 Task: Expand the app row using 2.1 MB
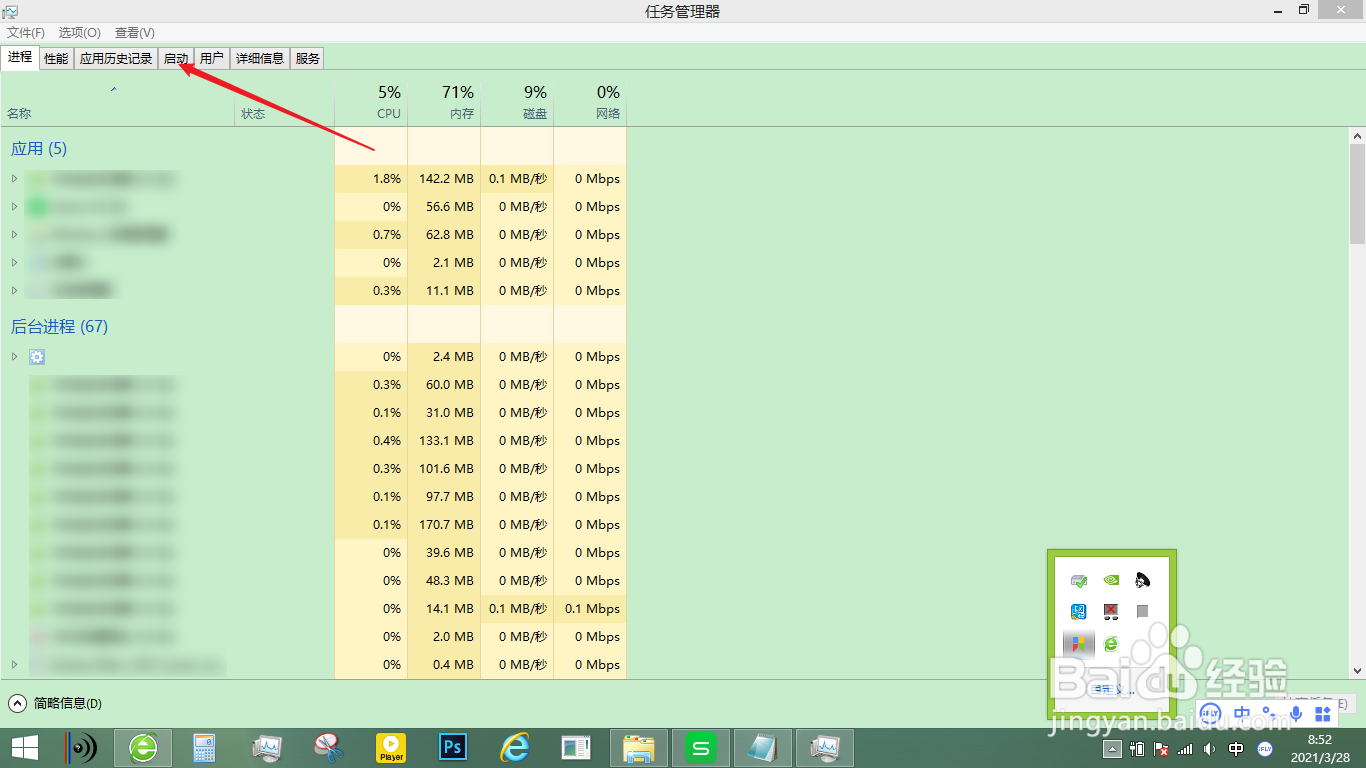tap(14, 263)
